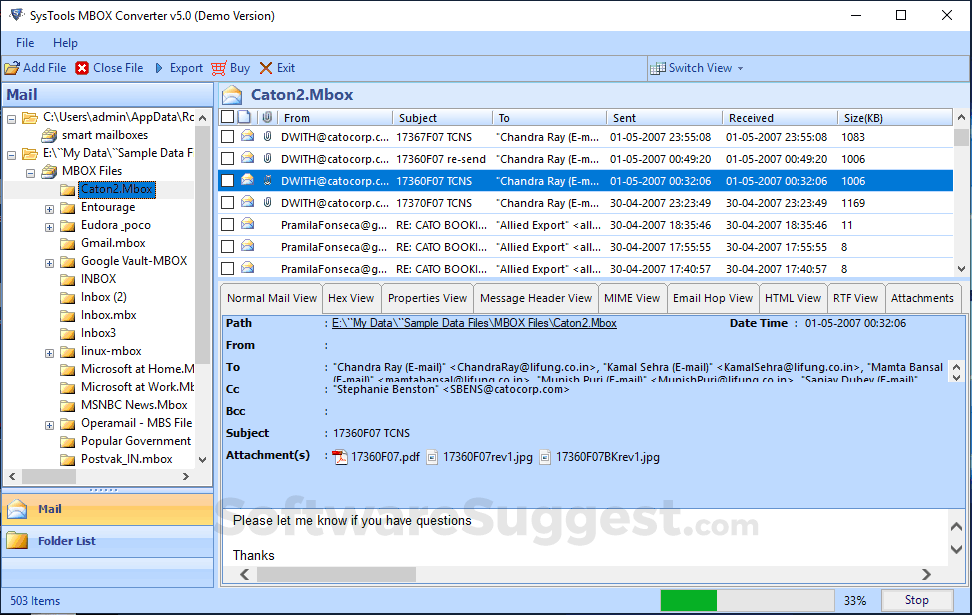
Task: Open the Switch View dropdown
Action: point(698,68)
